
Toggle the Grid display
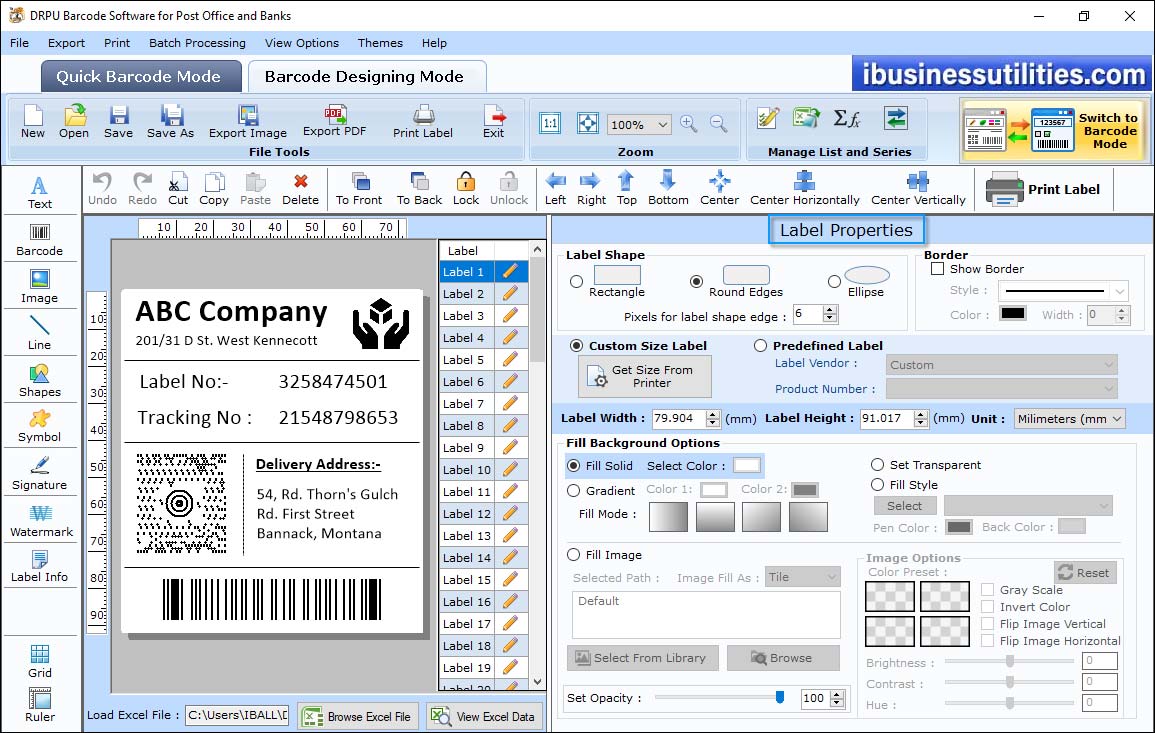point(40,661)
